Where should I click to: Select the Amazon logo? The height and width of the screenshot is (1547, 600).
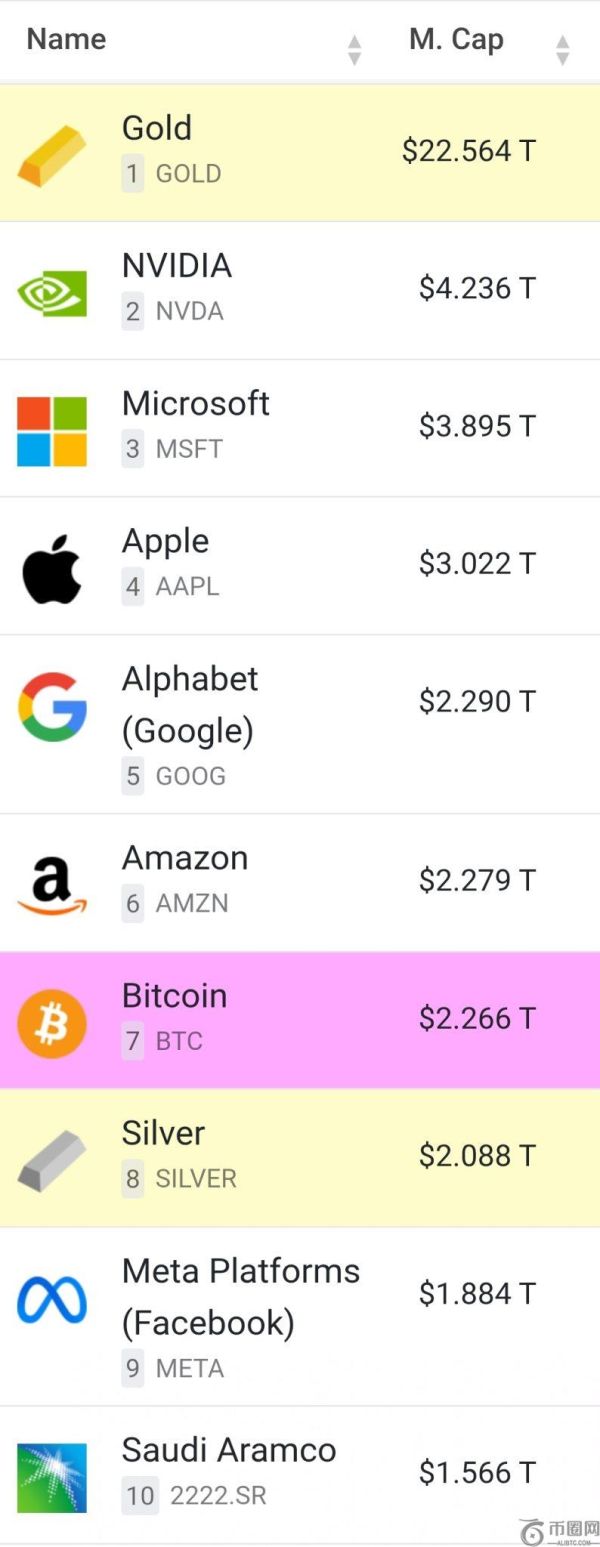tap(51, 878)
